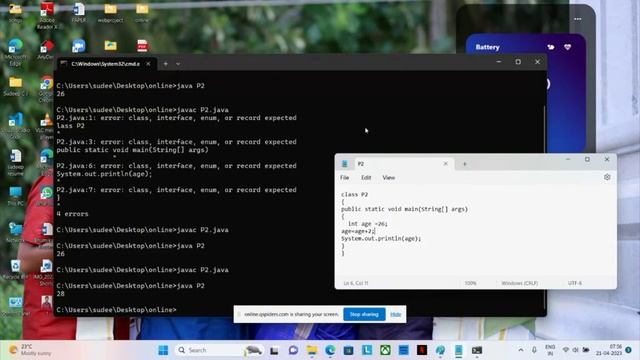The height and width of the screenshot is (360, 640).
Task: Open the Wi-Fi icon in system tray
Action: pyautogui.click(x=565, y=350)
